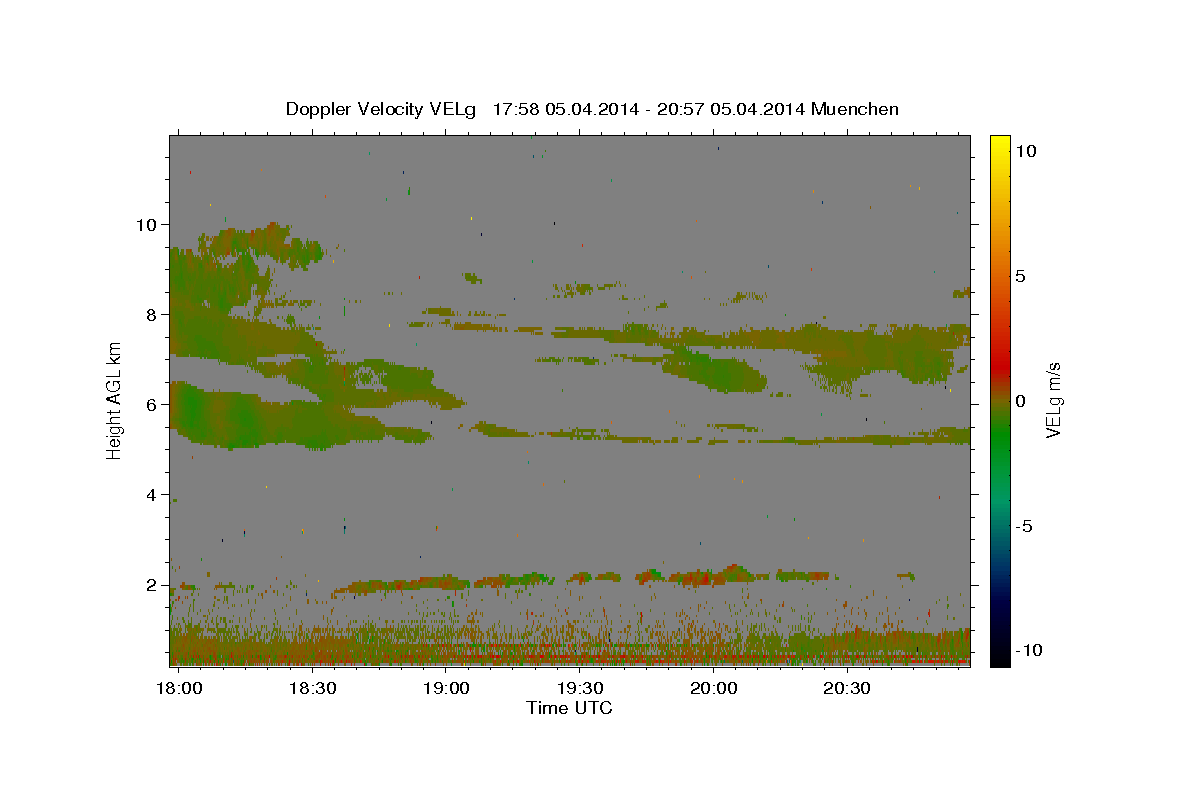
Task: Click the colorbar tick label -5
Action: (x=1024, y=526)
